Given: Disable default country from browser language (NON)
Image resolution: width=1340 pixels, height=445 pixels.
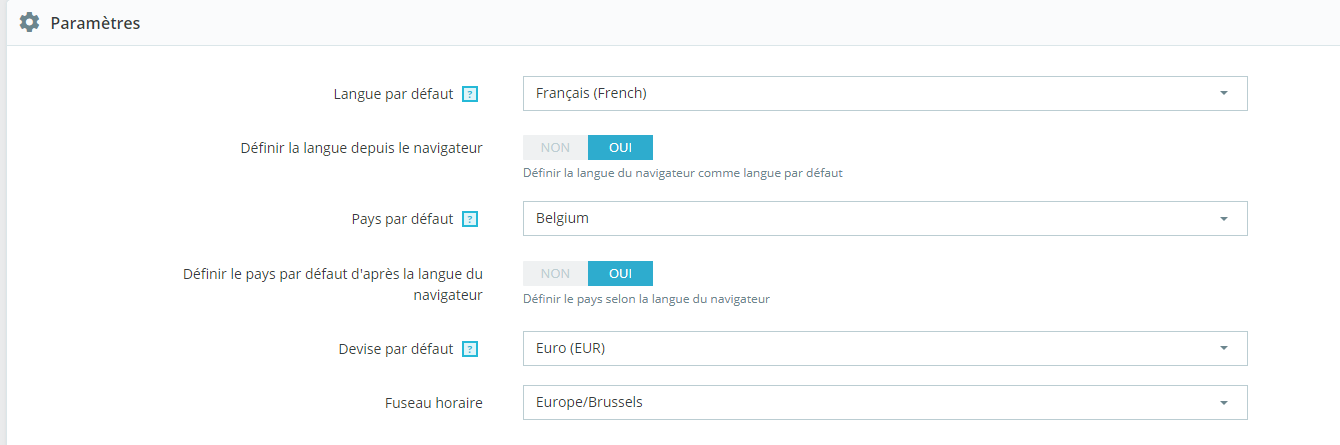Looking at the screenshot, I should pyautogui.click(x=555, y=273).
